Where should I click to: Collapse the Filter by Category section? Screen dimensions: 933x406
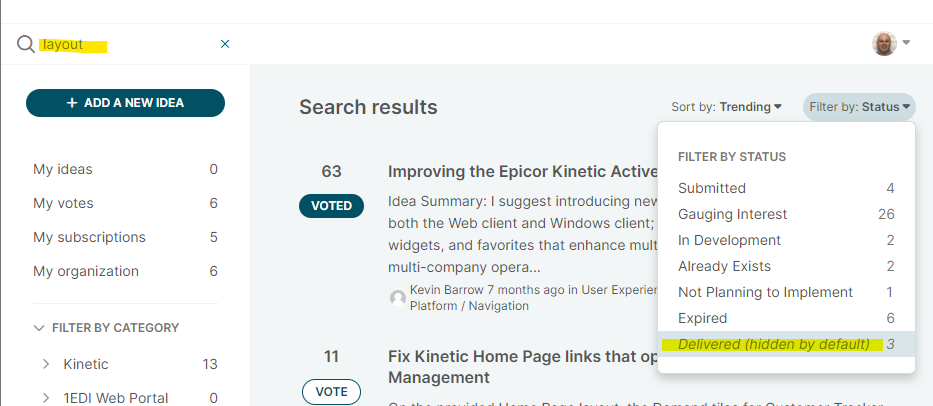pos(39,328)
